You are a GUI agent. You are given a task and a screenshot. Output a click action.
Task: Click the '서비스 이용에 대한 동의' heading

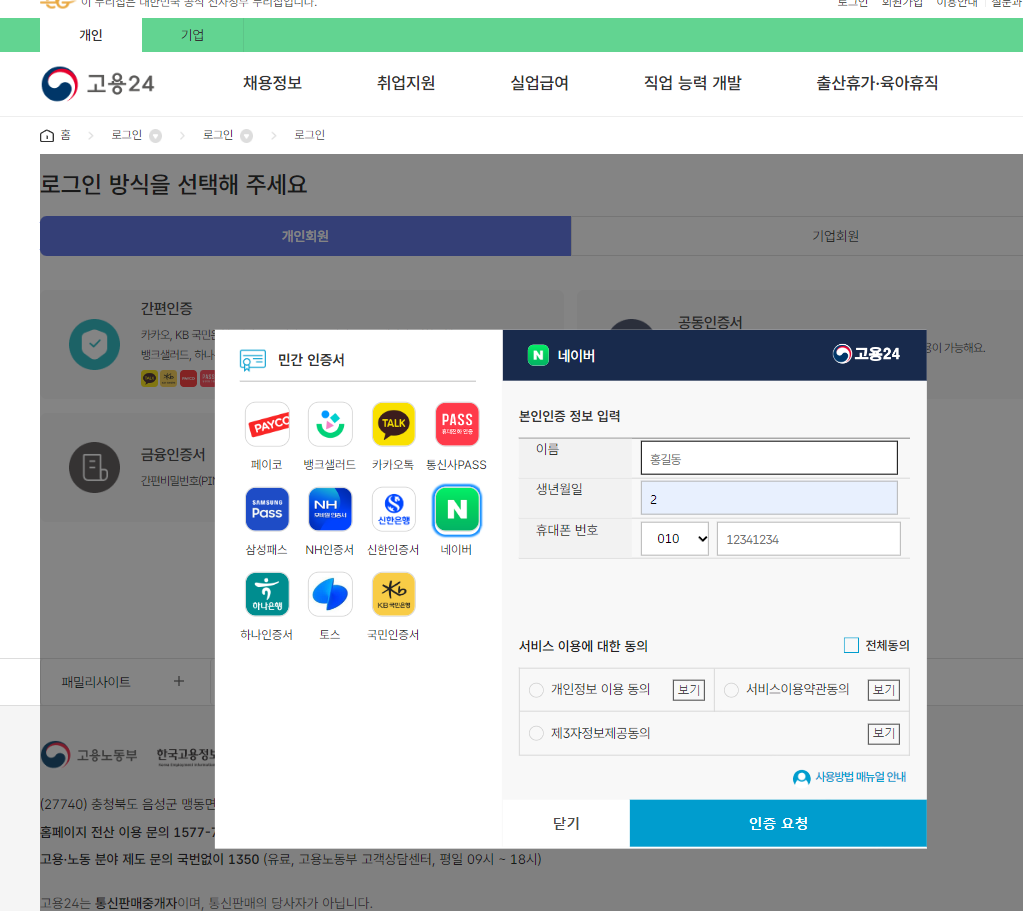(x=583, y=645)
